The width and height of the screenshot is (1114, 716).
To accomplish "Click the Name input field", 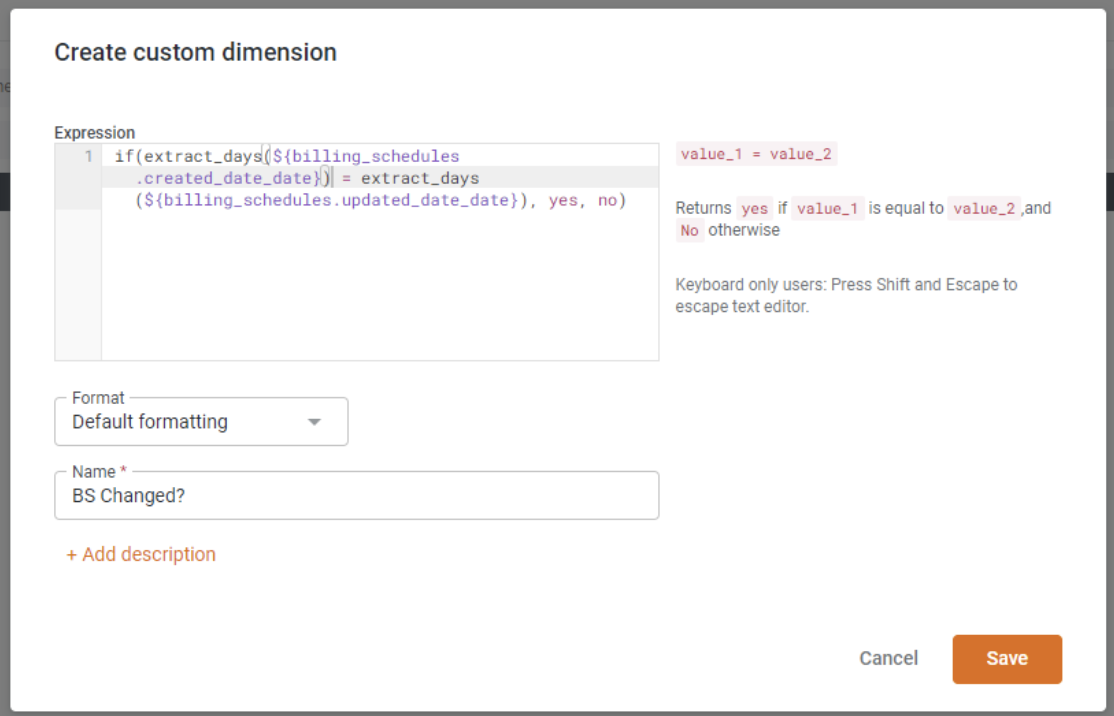I will (357, 495).
